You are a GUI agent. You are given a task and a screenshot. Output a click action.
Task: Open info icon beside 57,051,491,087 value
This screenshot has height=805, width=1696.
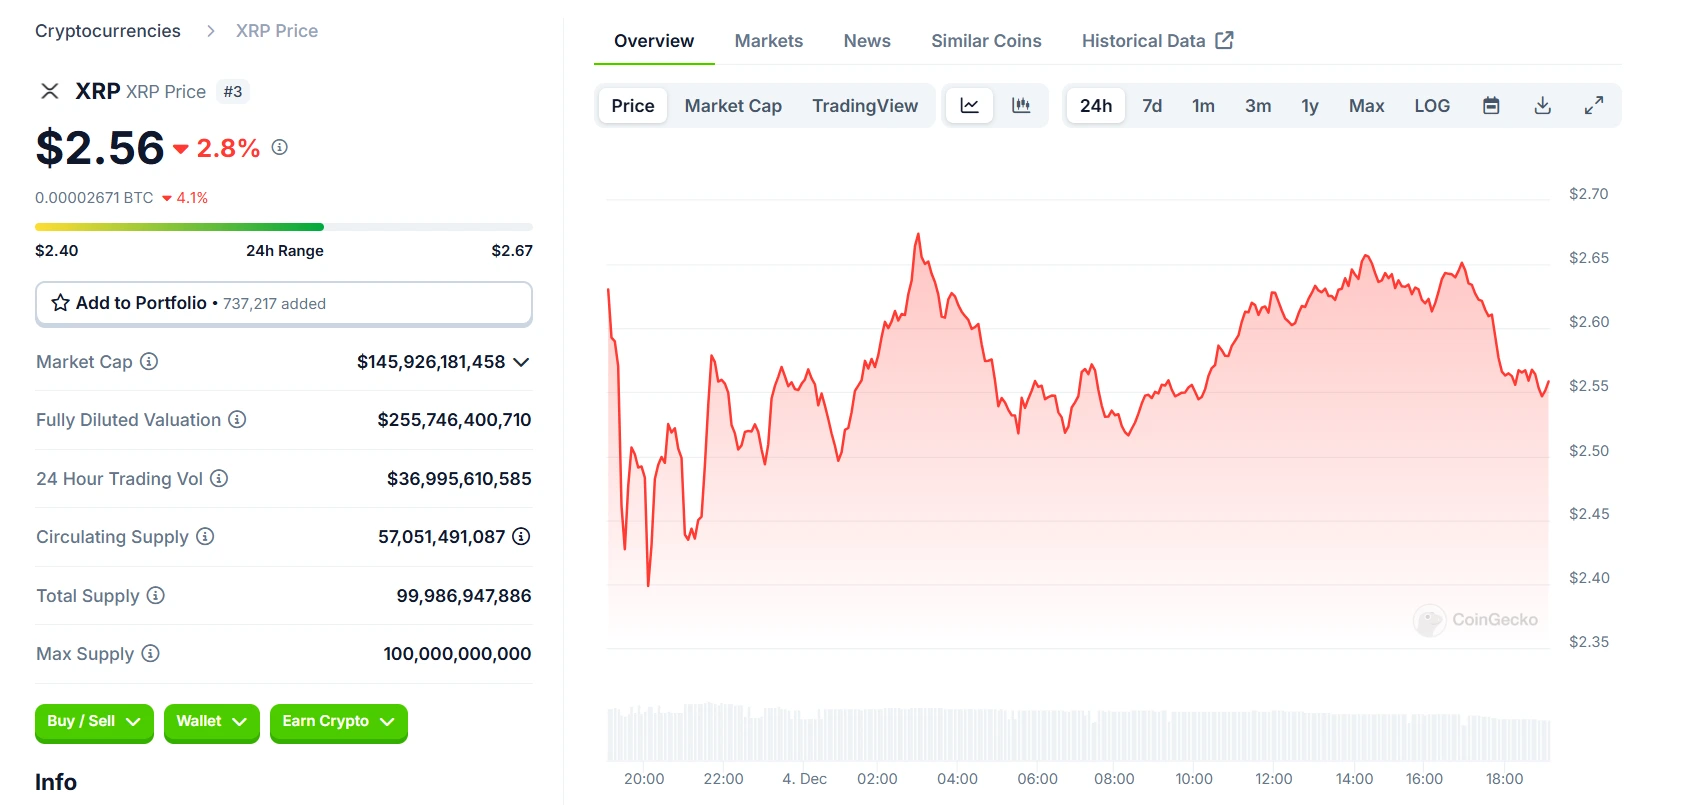521,536
